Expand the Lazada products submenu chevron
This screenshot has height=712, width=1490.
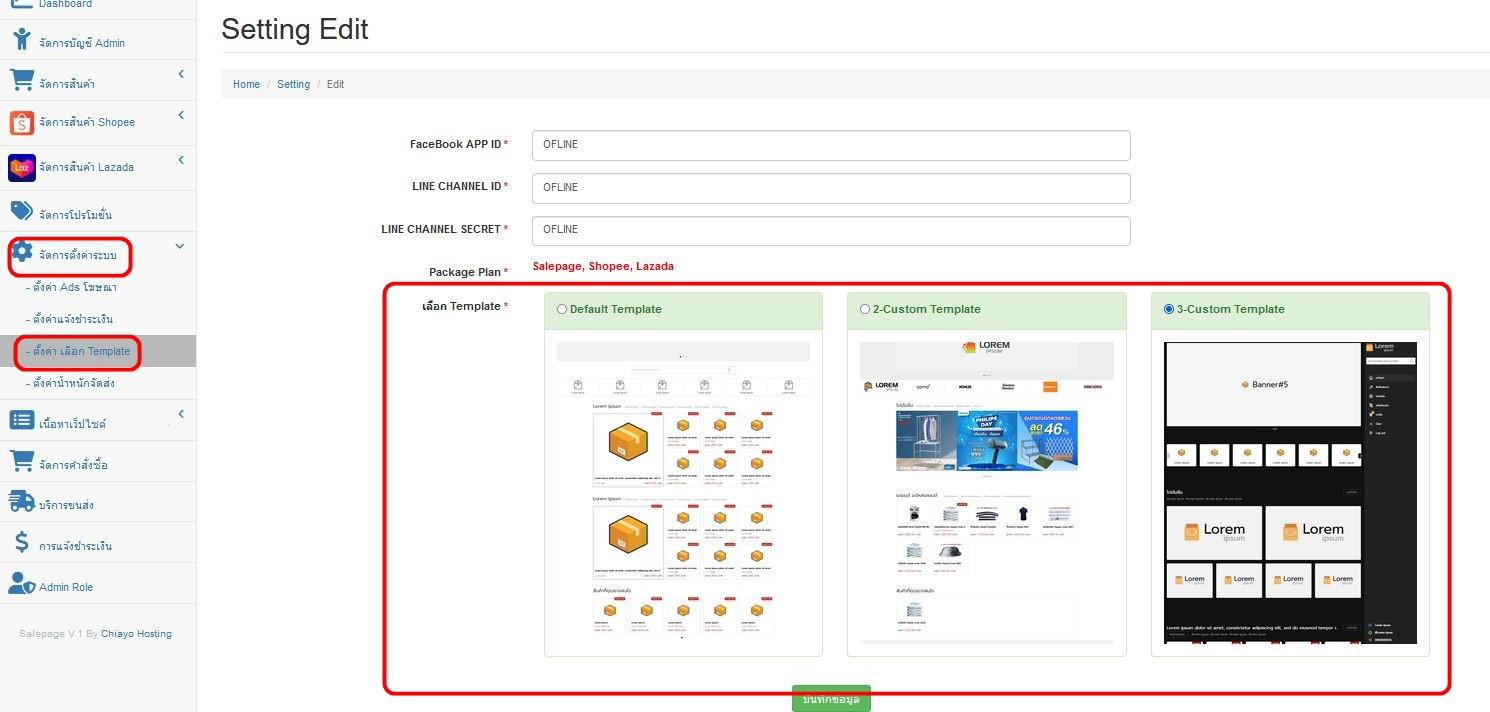[181, 160]
